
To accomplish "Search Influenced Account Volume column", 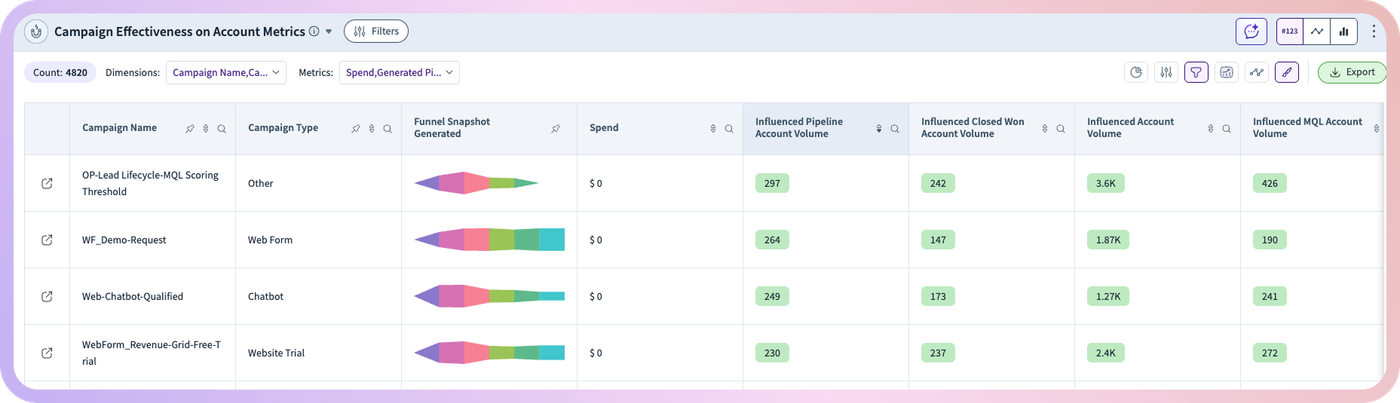I will [x=1227, y=129].
